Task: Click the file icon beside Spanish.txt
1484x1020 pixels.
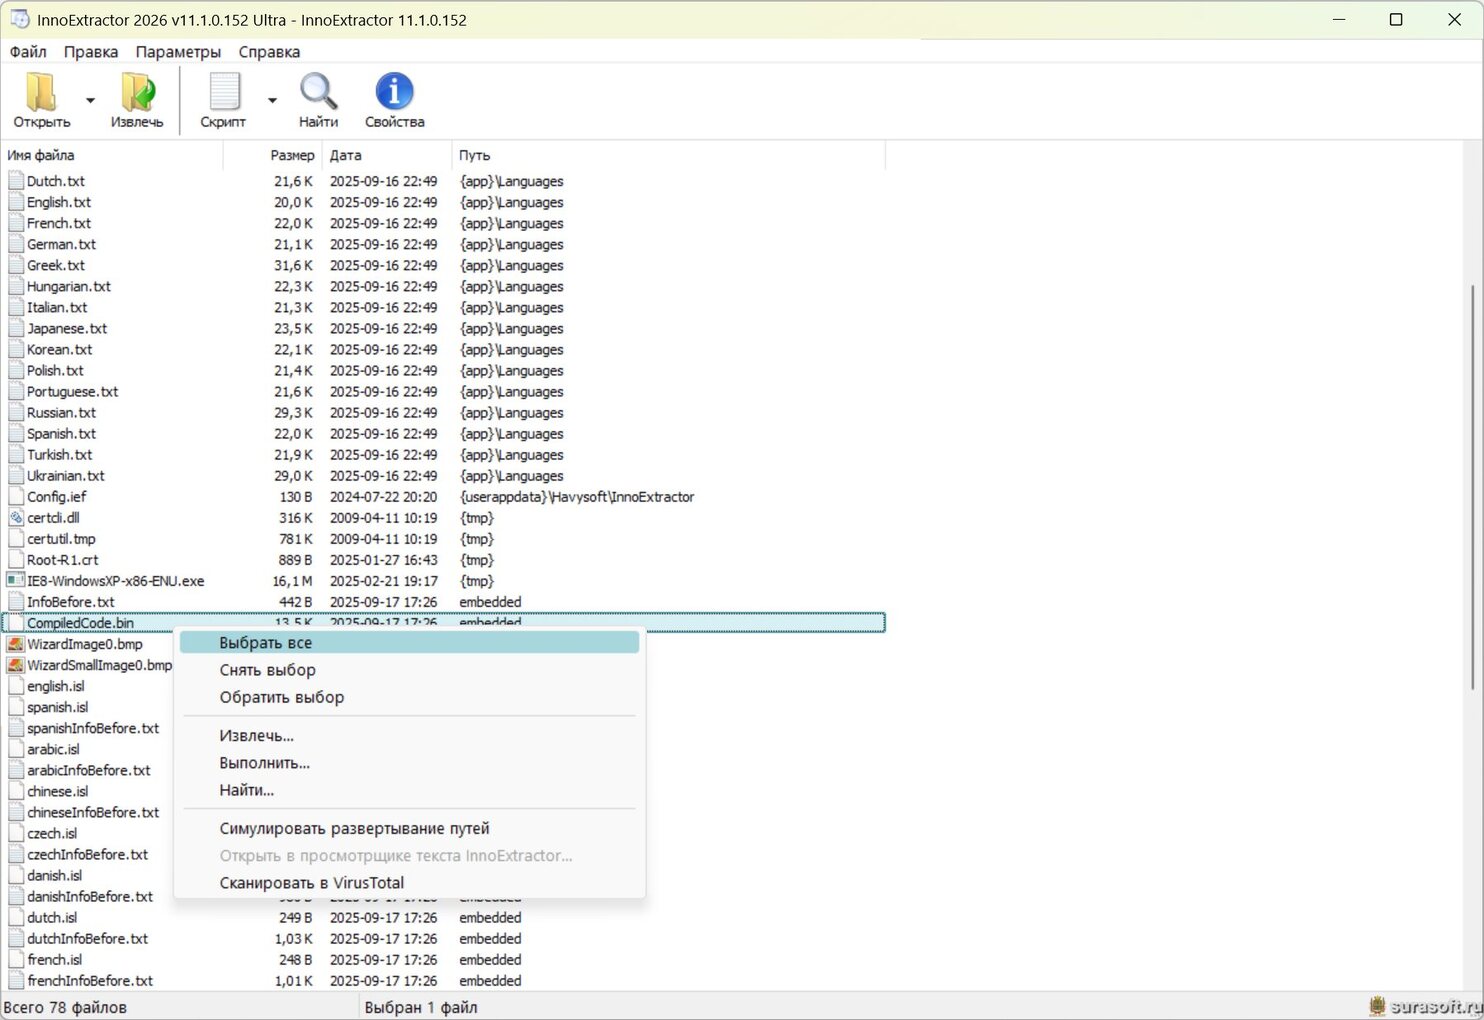Action: pyautogui.click(x=16, y=433)
